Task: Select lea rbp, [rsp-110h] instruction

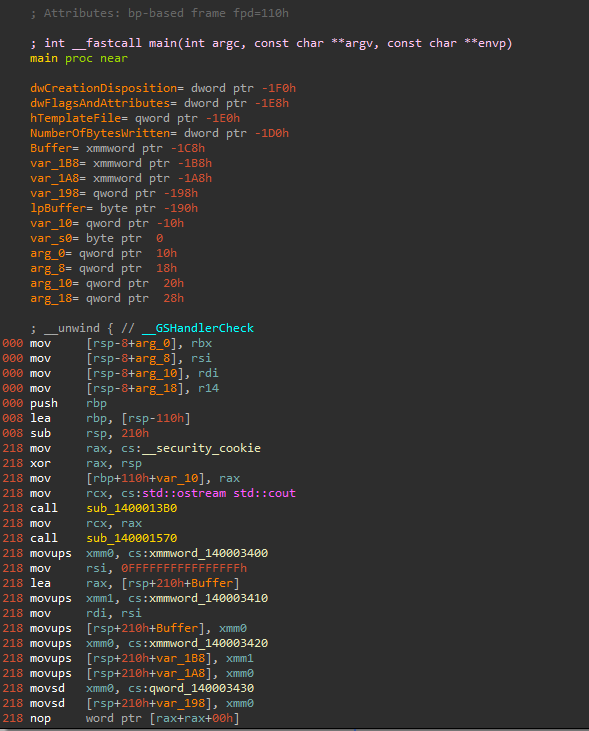Action: [110, 418]
